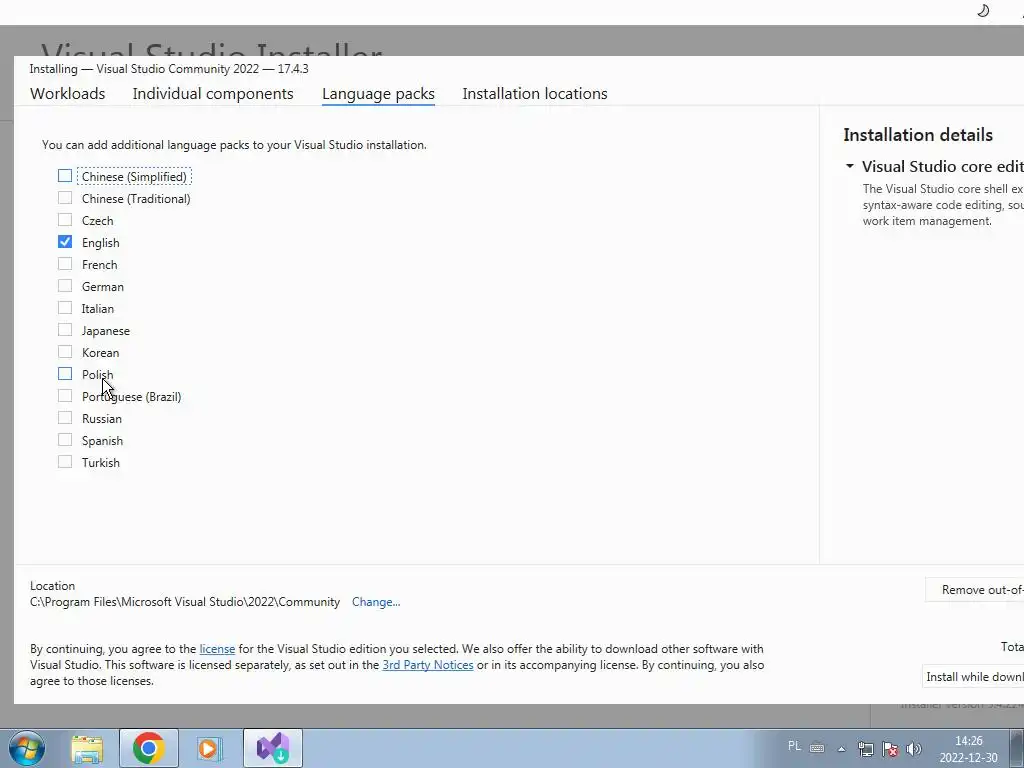Open the license link

point(217,649)
